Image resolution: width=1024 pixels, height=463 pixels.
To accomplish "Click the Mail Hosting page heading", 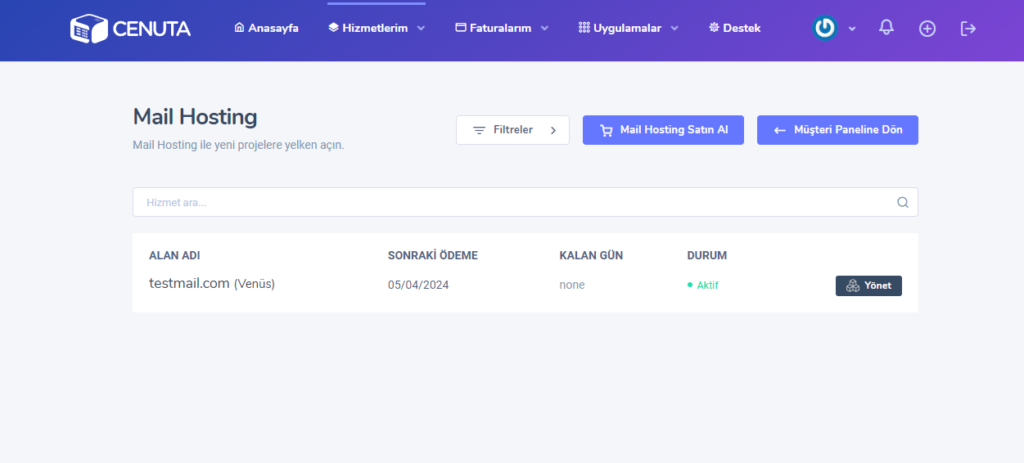I will tap(195, 118).
